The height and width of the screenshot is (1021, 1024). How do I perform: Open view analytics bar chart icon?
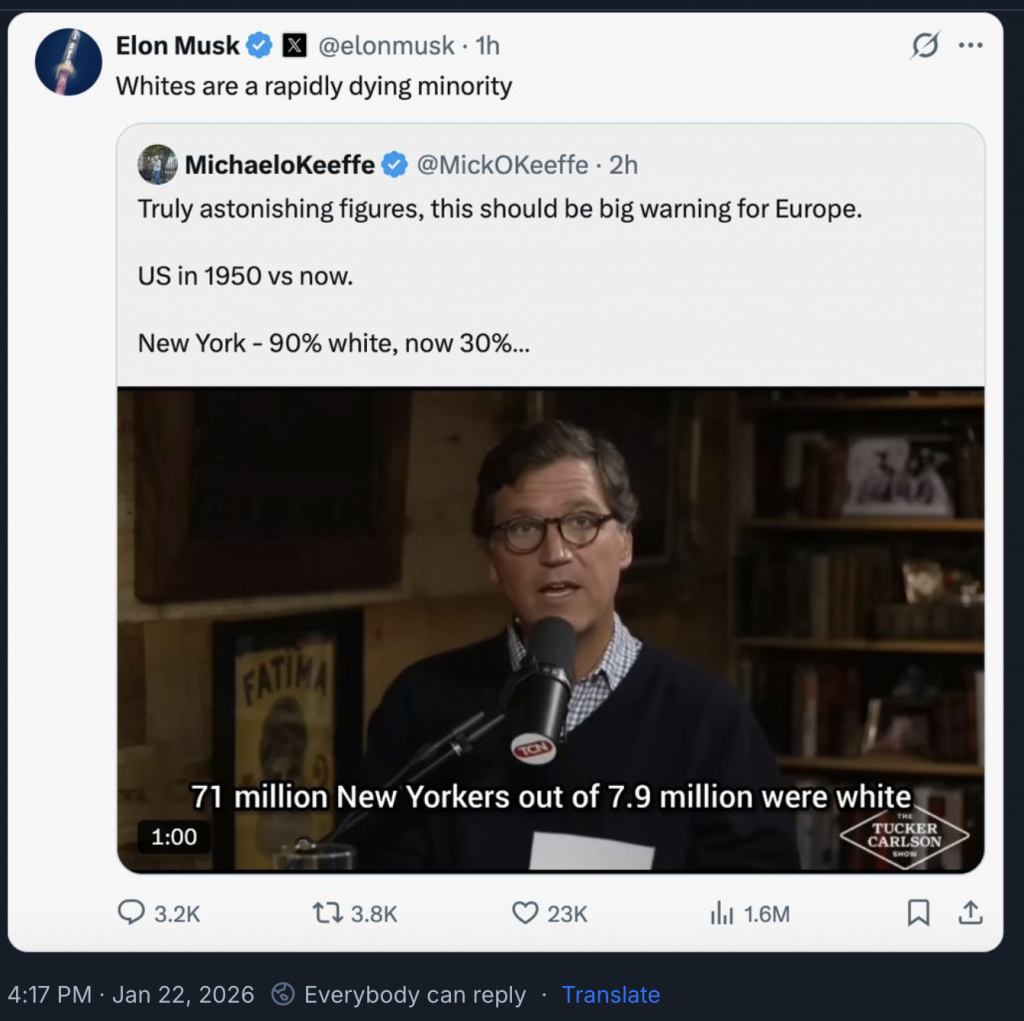[721, 912]
